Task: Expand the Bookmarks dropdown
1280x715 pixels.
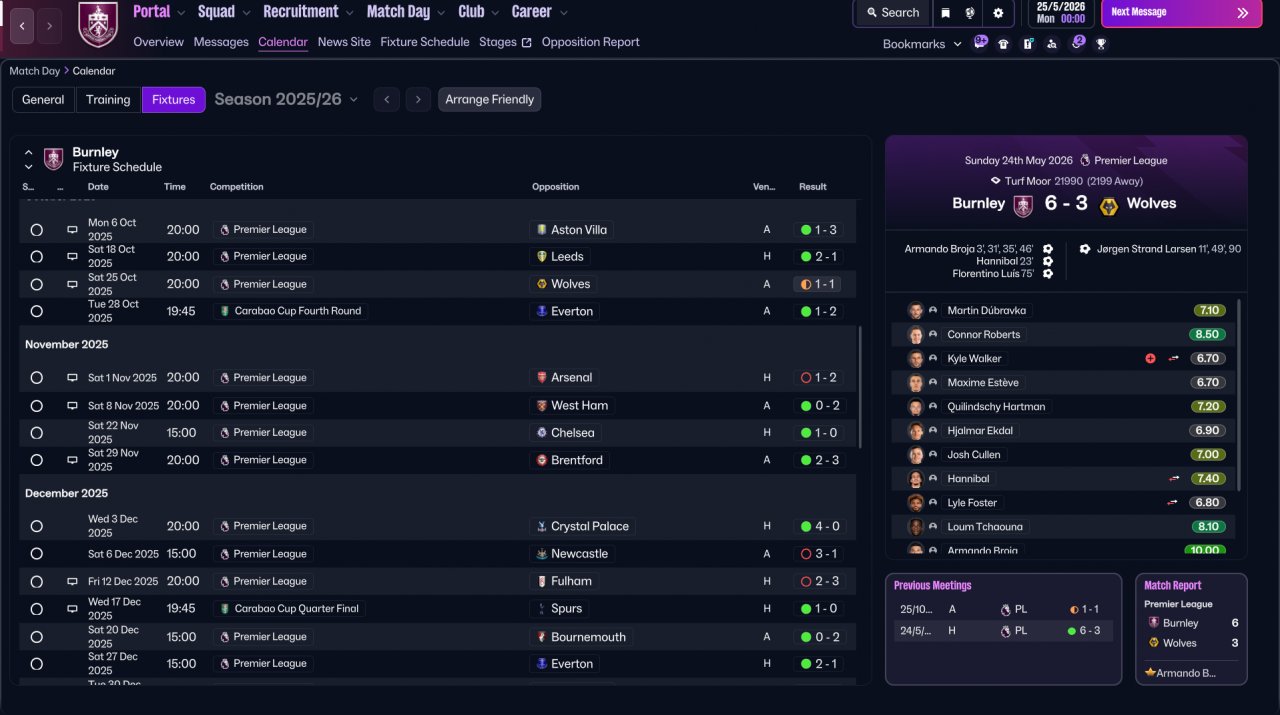Action: click(922, 44)
